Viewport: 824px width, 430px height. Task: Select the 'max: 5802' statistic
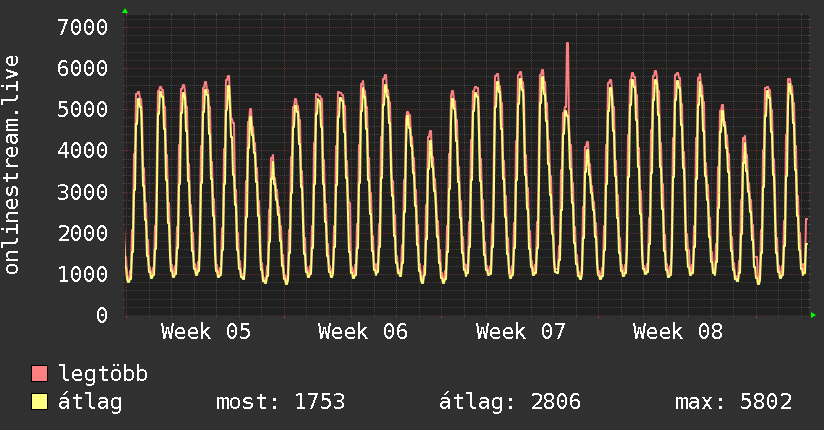click(x=734, y=402)
